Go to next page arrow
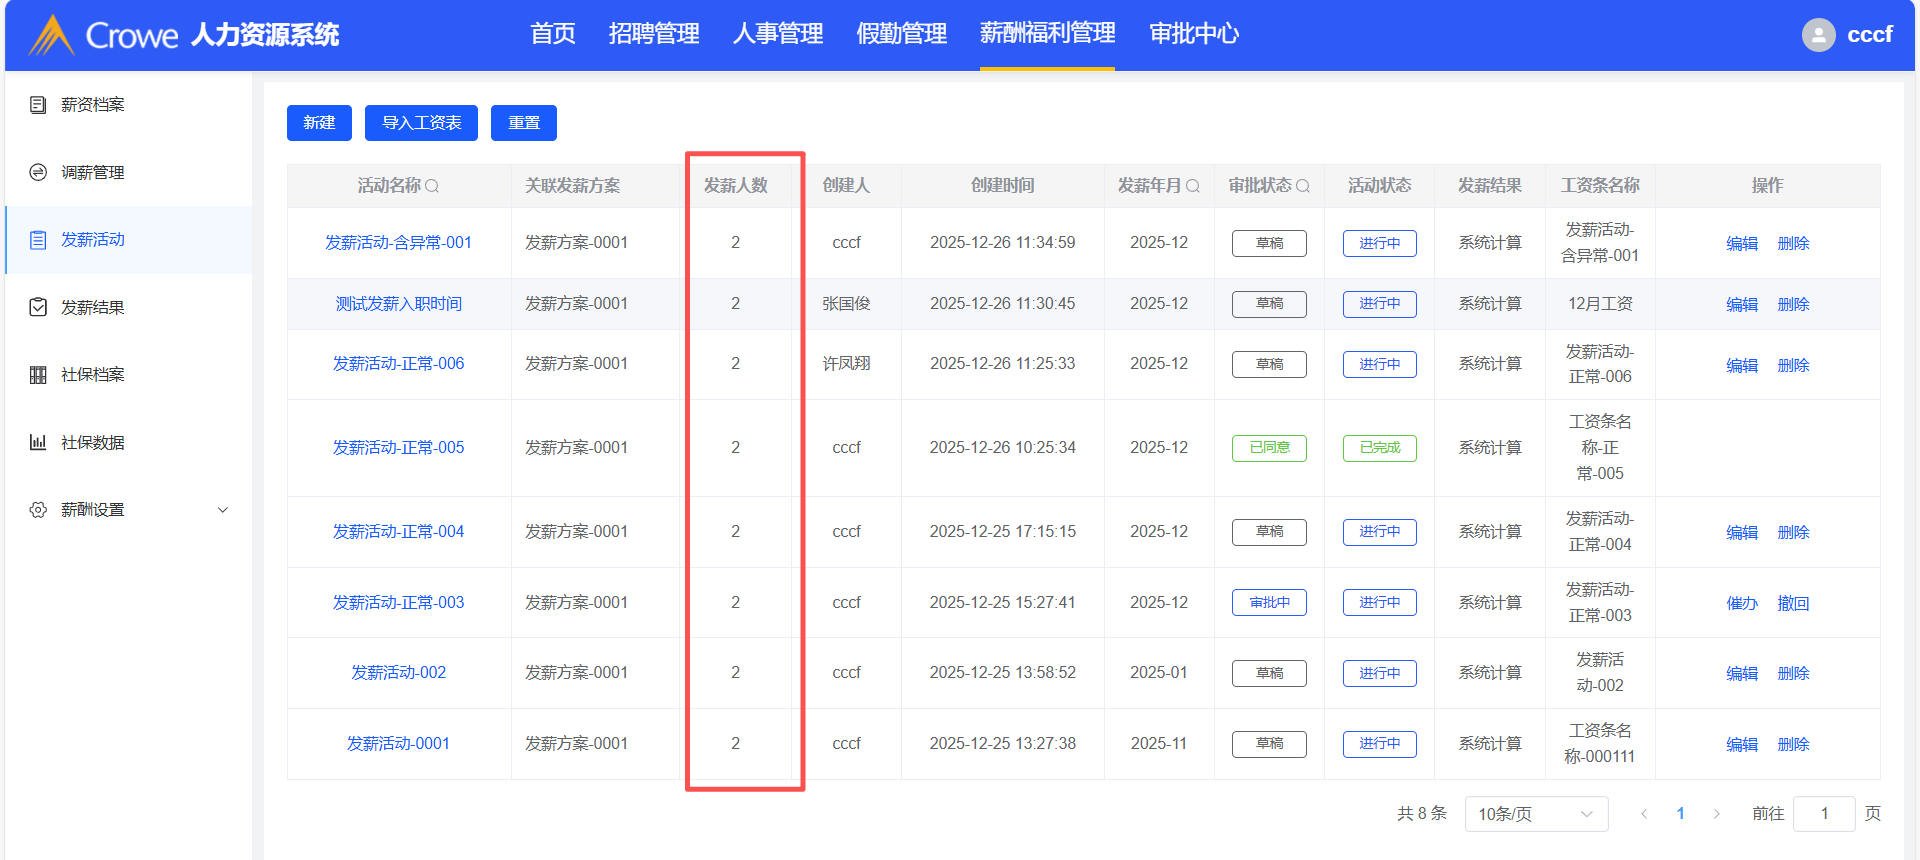Image resolution: width=1920 pixels, height=860 pixels. [x=1716, y=814]
